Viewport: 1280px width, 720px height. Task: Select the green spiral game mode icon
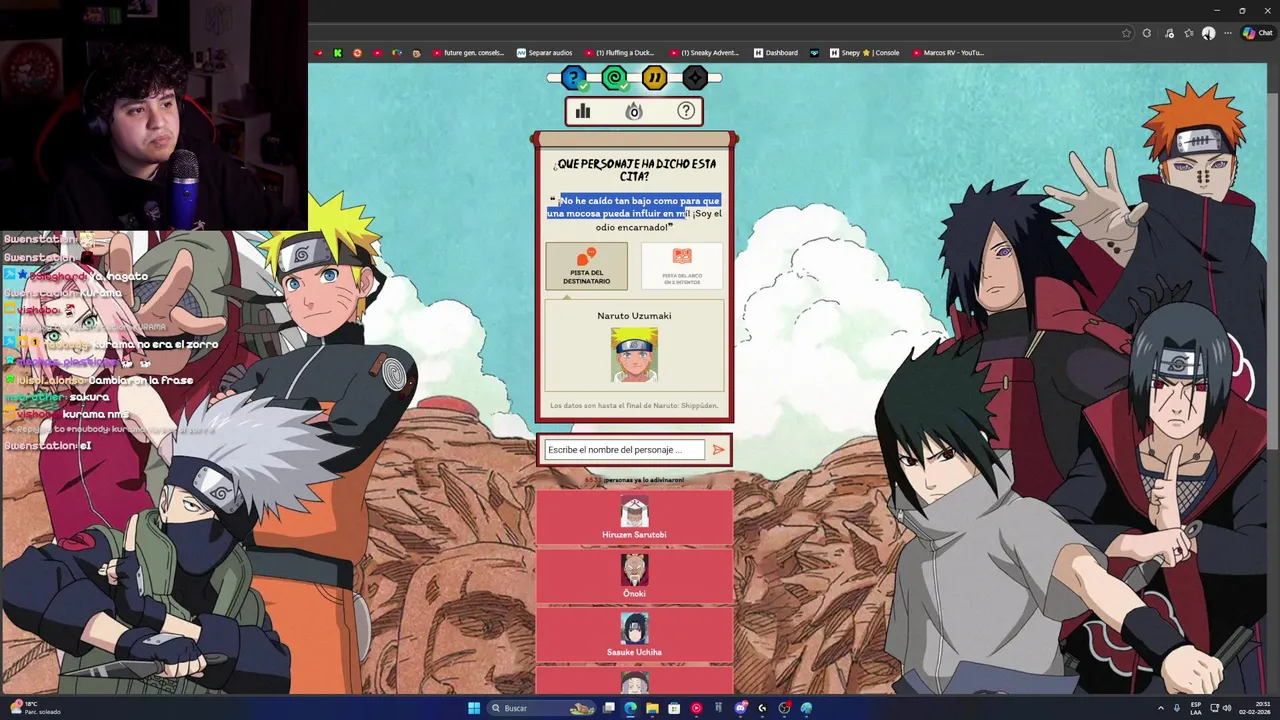614,78
